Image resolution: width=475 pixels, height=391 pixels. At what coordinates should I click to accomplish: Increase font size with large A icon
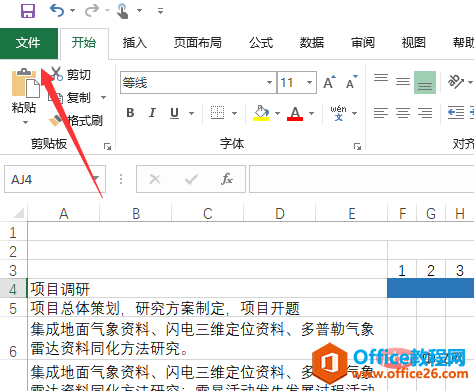(x=329, y=82)
